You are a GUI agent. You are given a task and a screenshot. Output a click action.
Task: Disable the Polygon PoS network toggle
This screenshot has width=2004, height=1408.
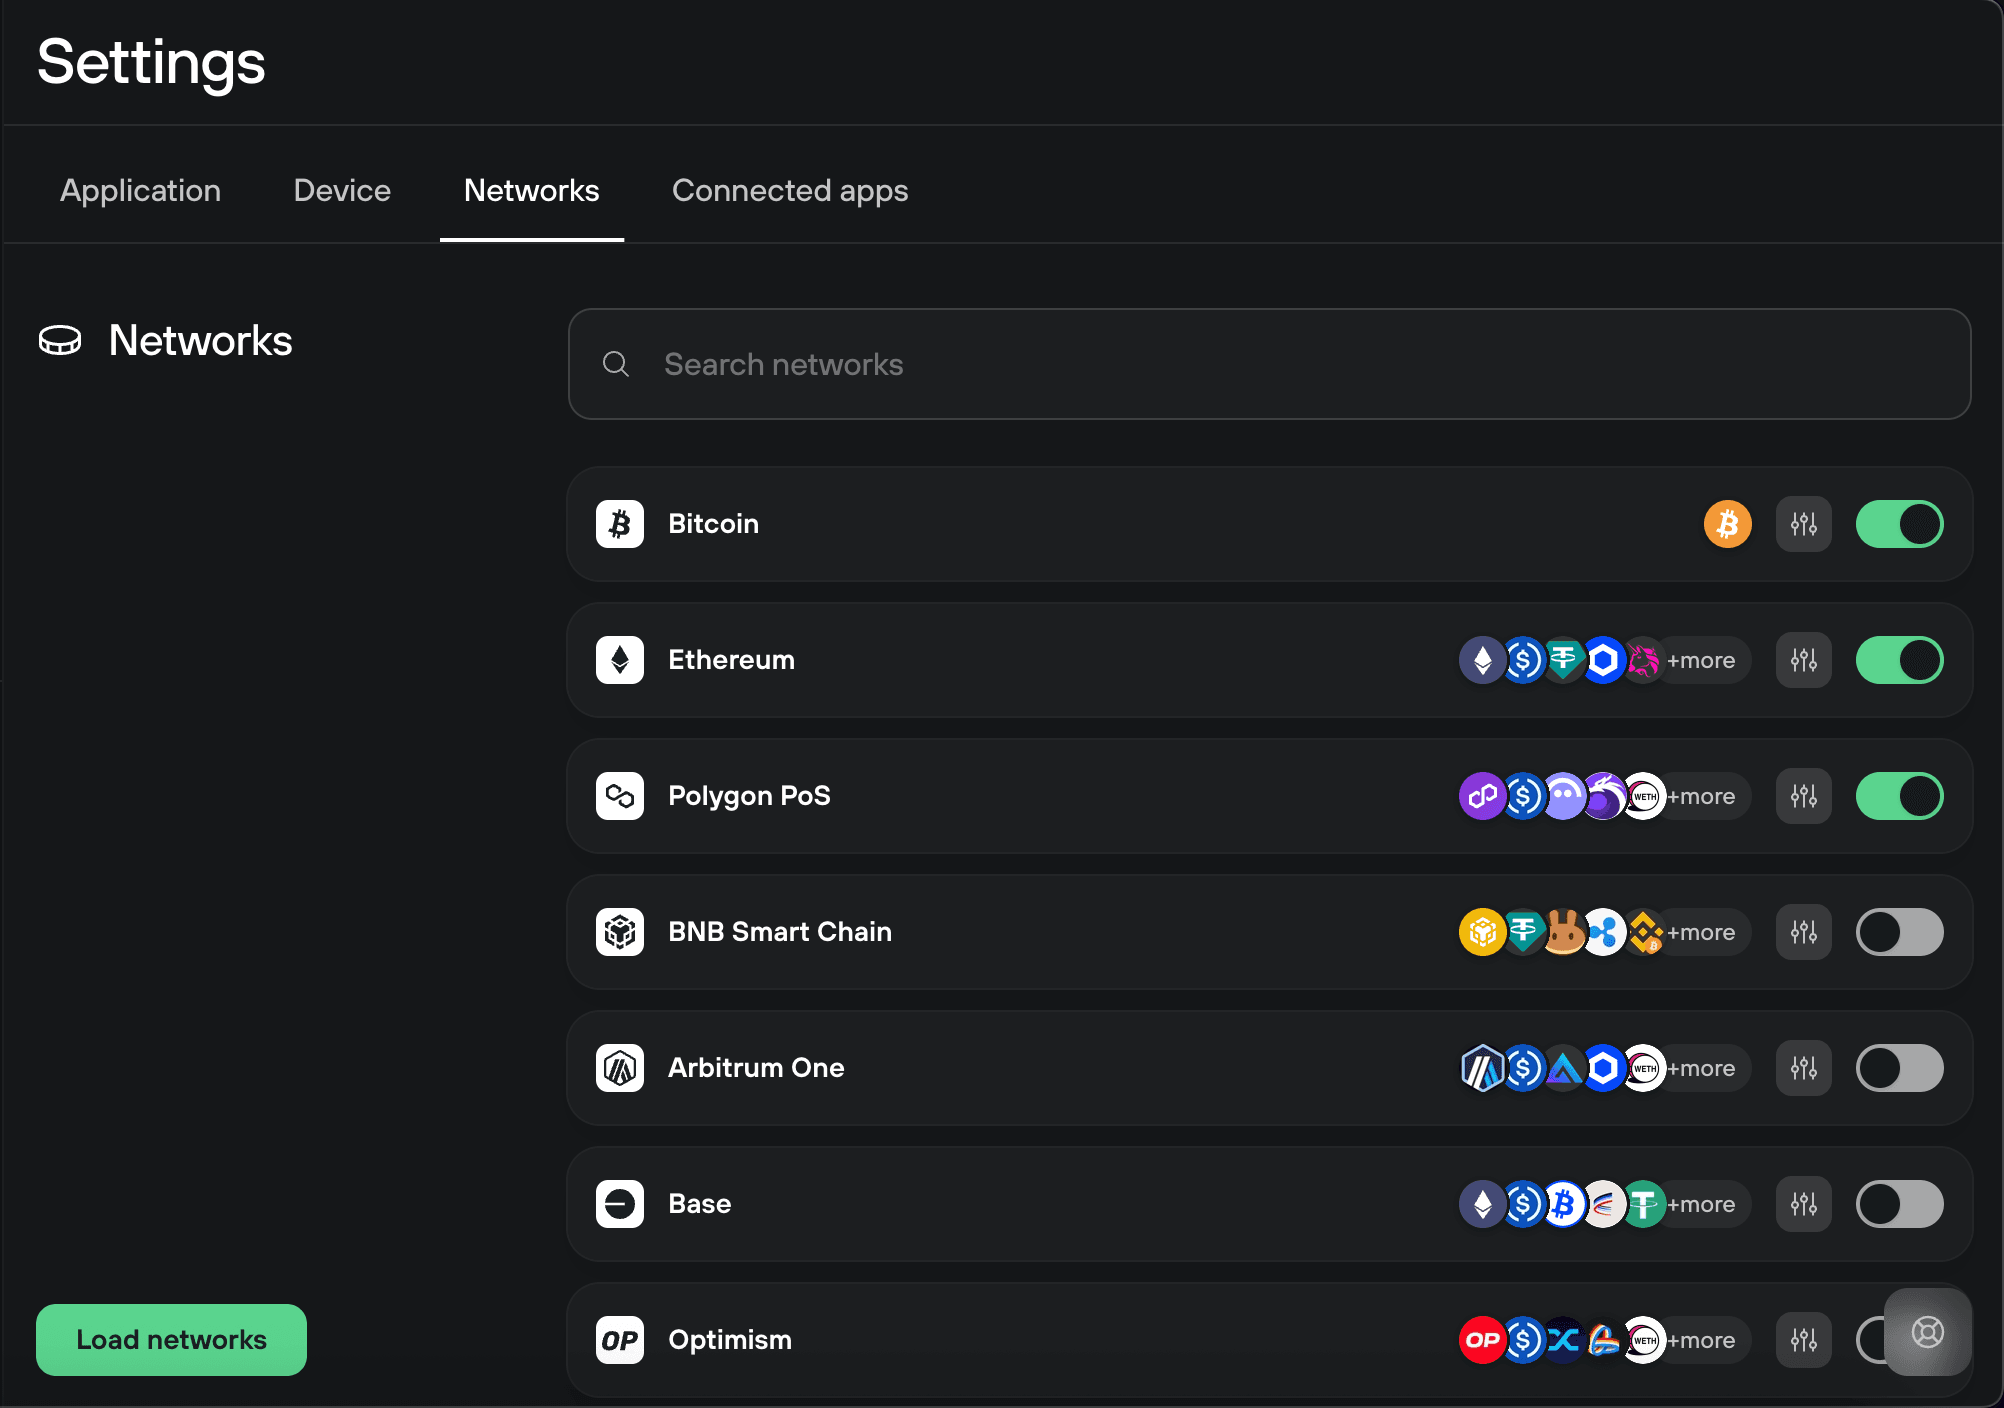pyautogui.click(x=1900, y=796)
